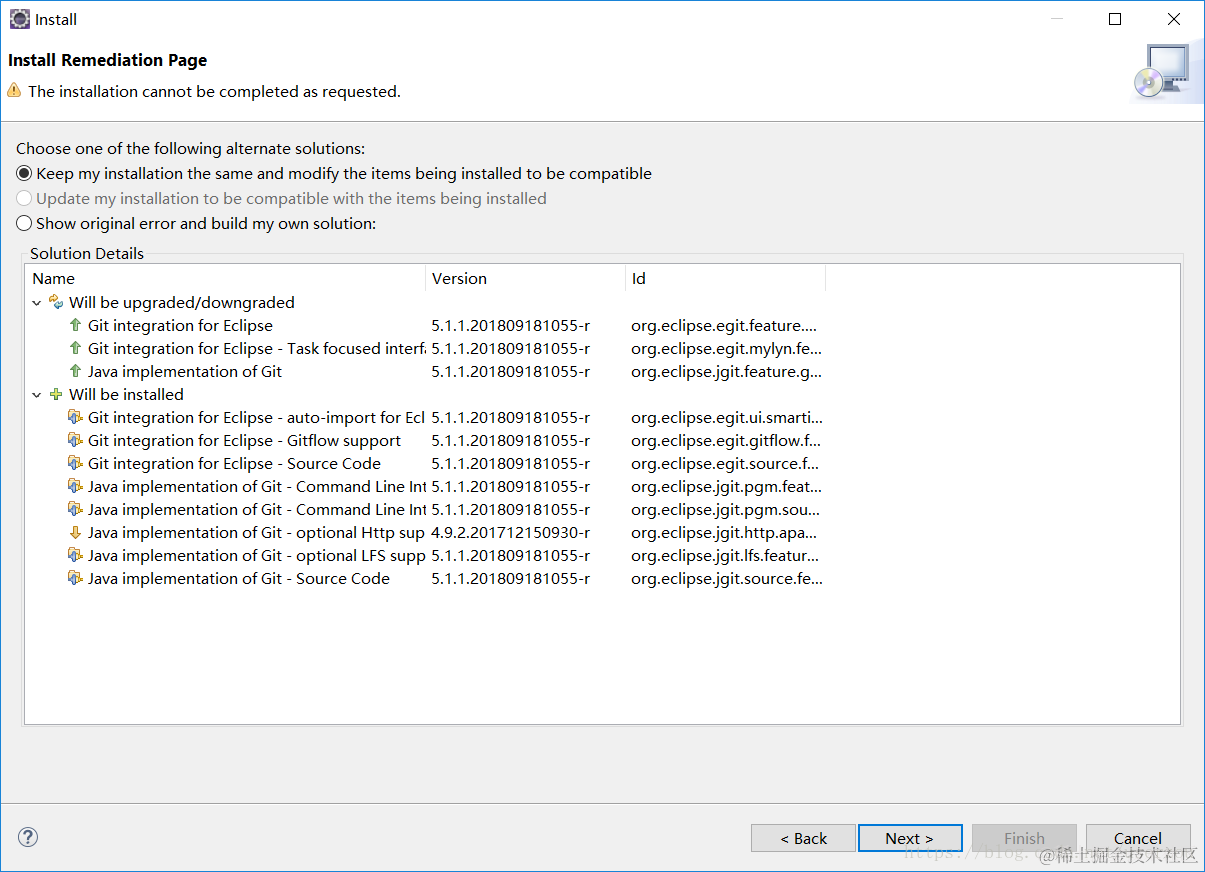Viewport: 1205px width, 872px height.
Task: Click feature icon for org.eclipse.jgit.pgm.feat row
Action: [x=75, y=486]
